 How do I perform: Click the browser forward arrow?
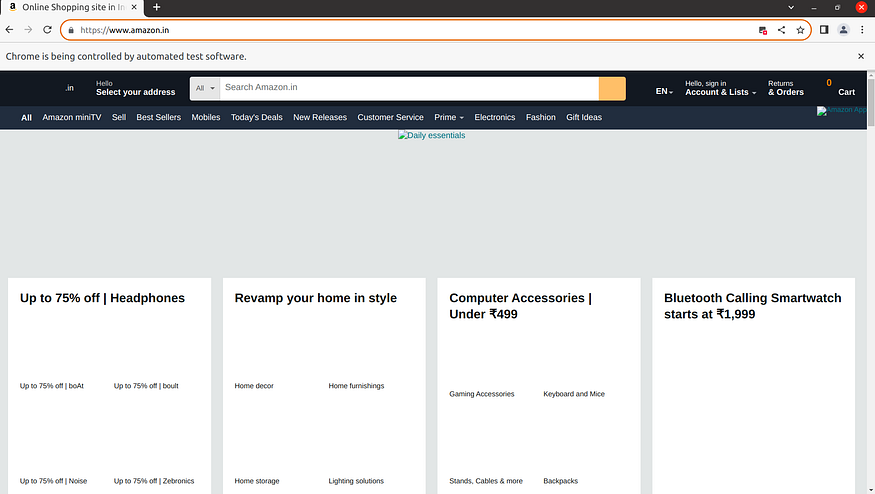click(28, 30)
